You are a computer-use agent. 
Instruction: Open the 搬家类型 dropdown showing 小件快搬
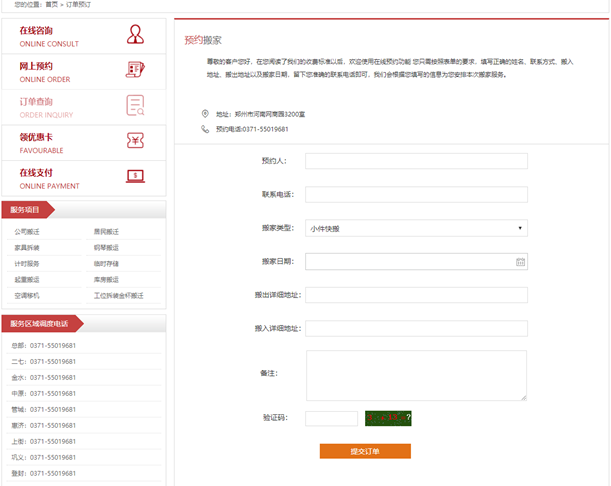click(415, 228)
